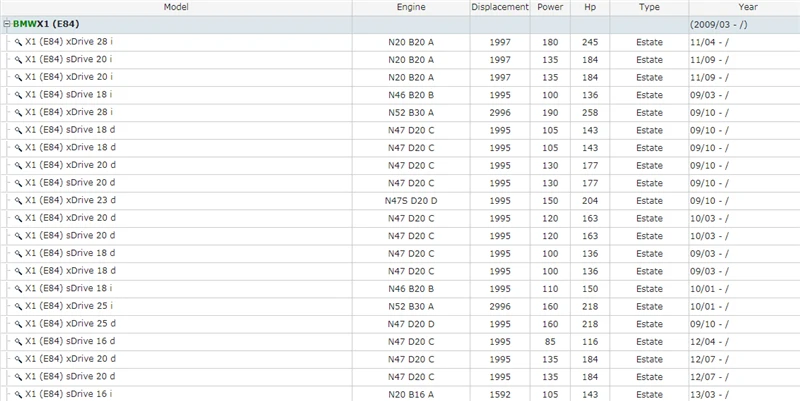Click magnifier icon for xDrive 20 d 12/07 row

tap(18, 360)
